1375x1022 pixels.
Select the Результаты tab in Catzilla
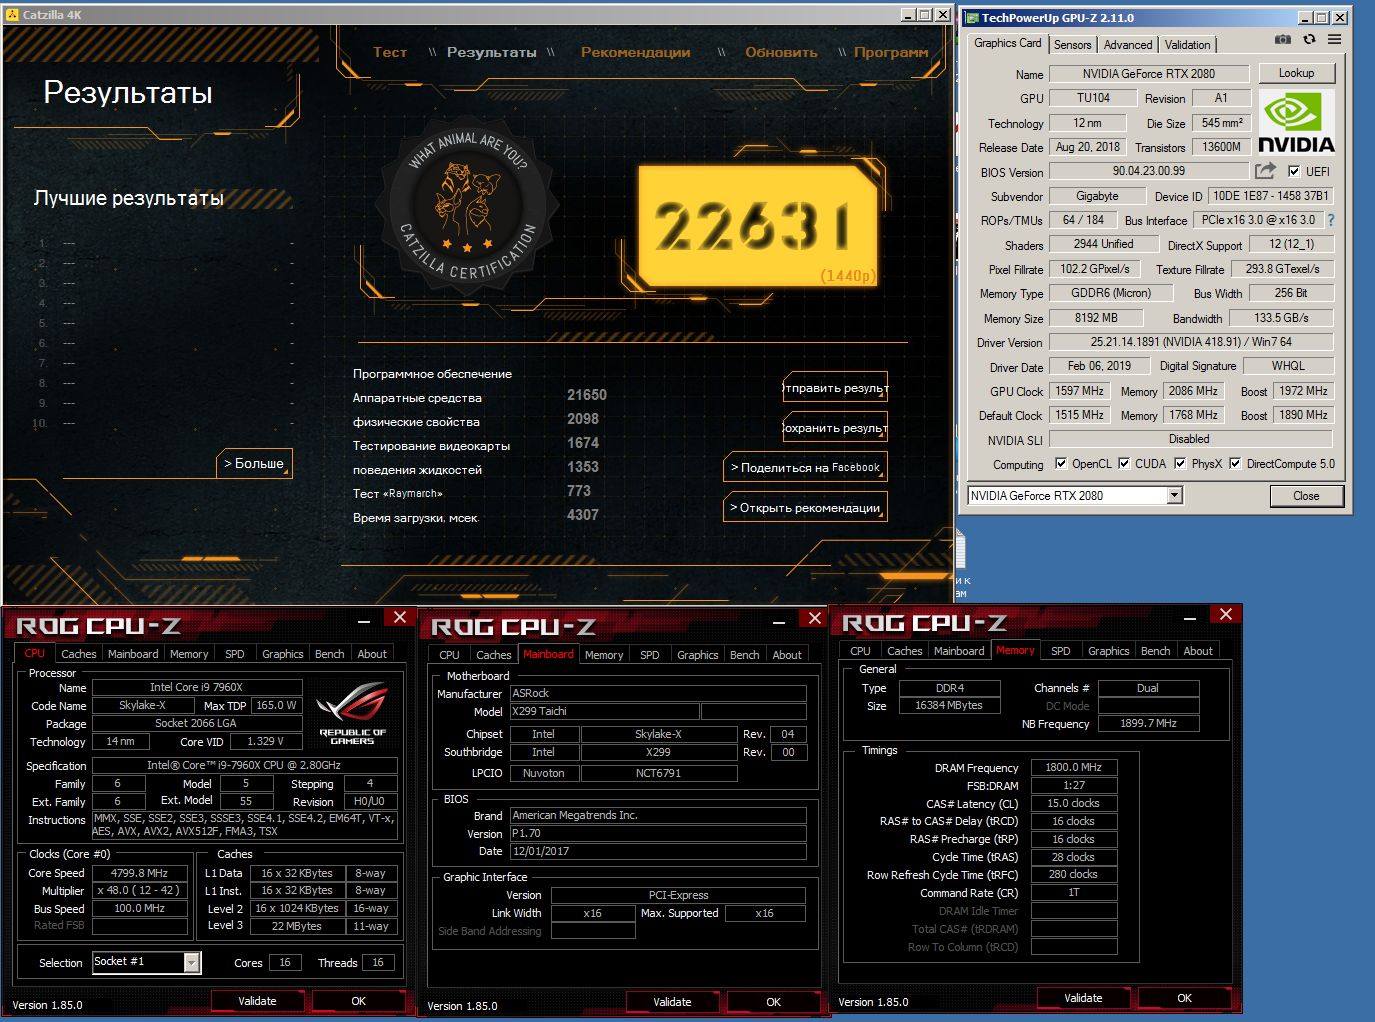pyautogui.click(x=492, y=52)
